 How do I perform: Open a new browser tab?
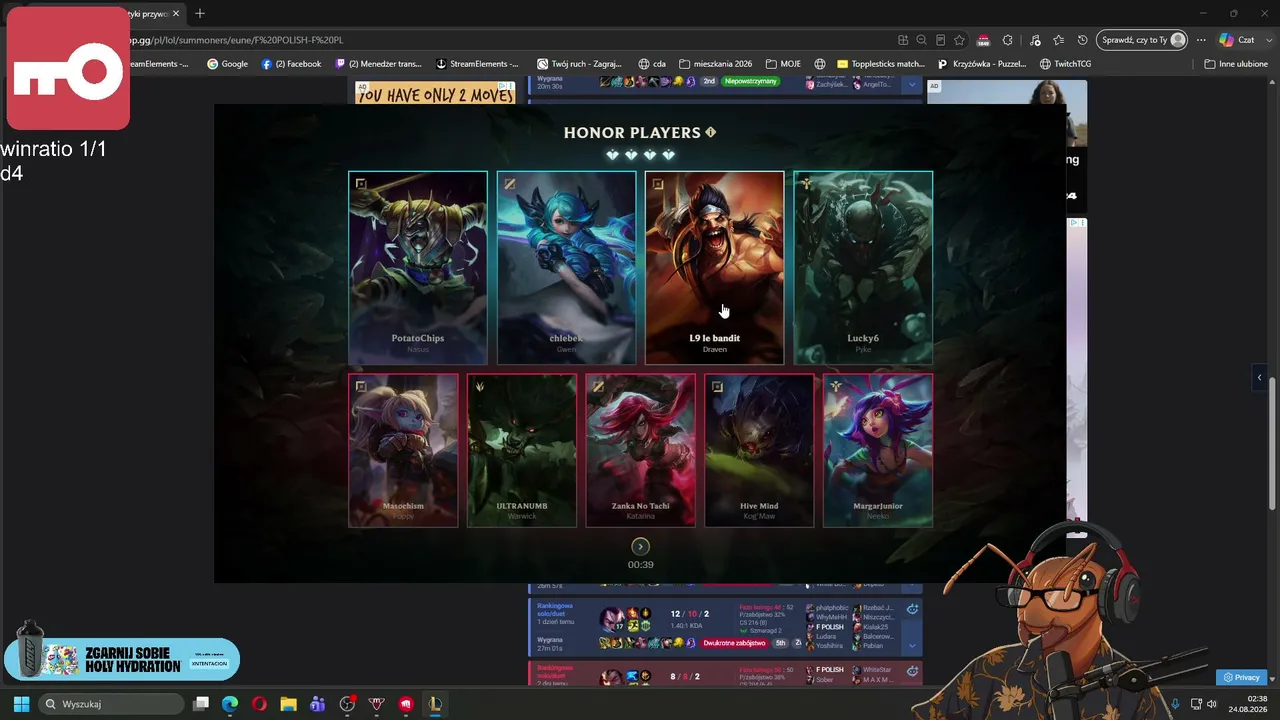pyautogui.click(x=200, y=13)
